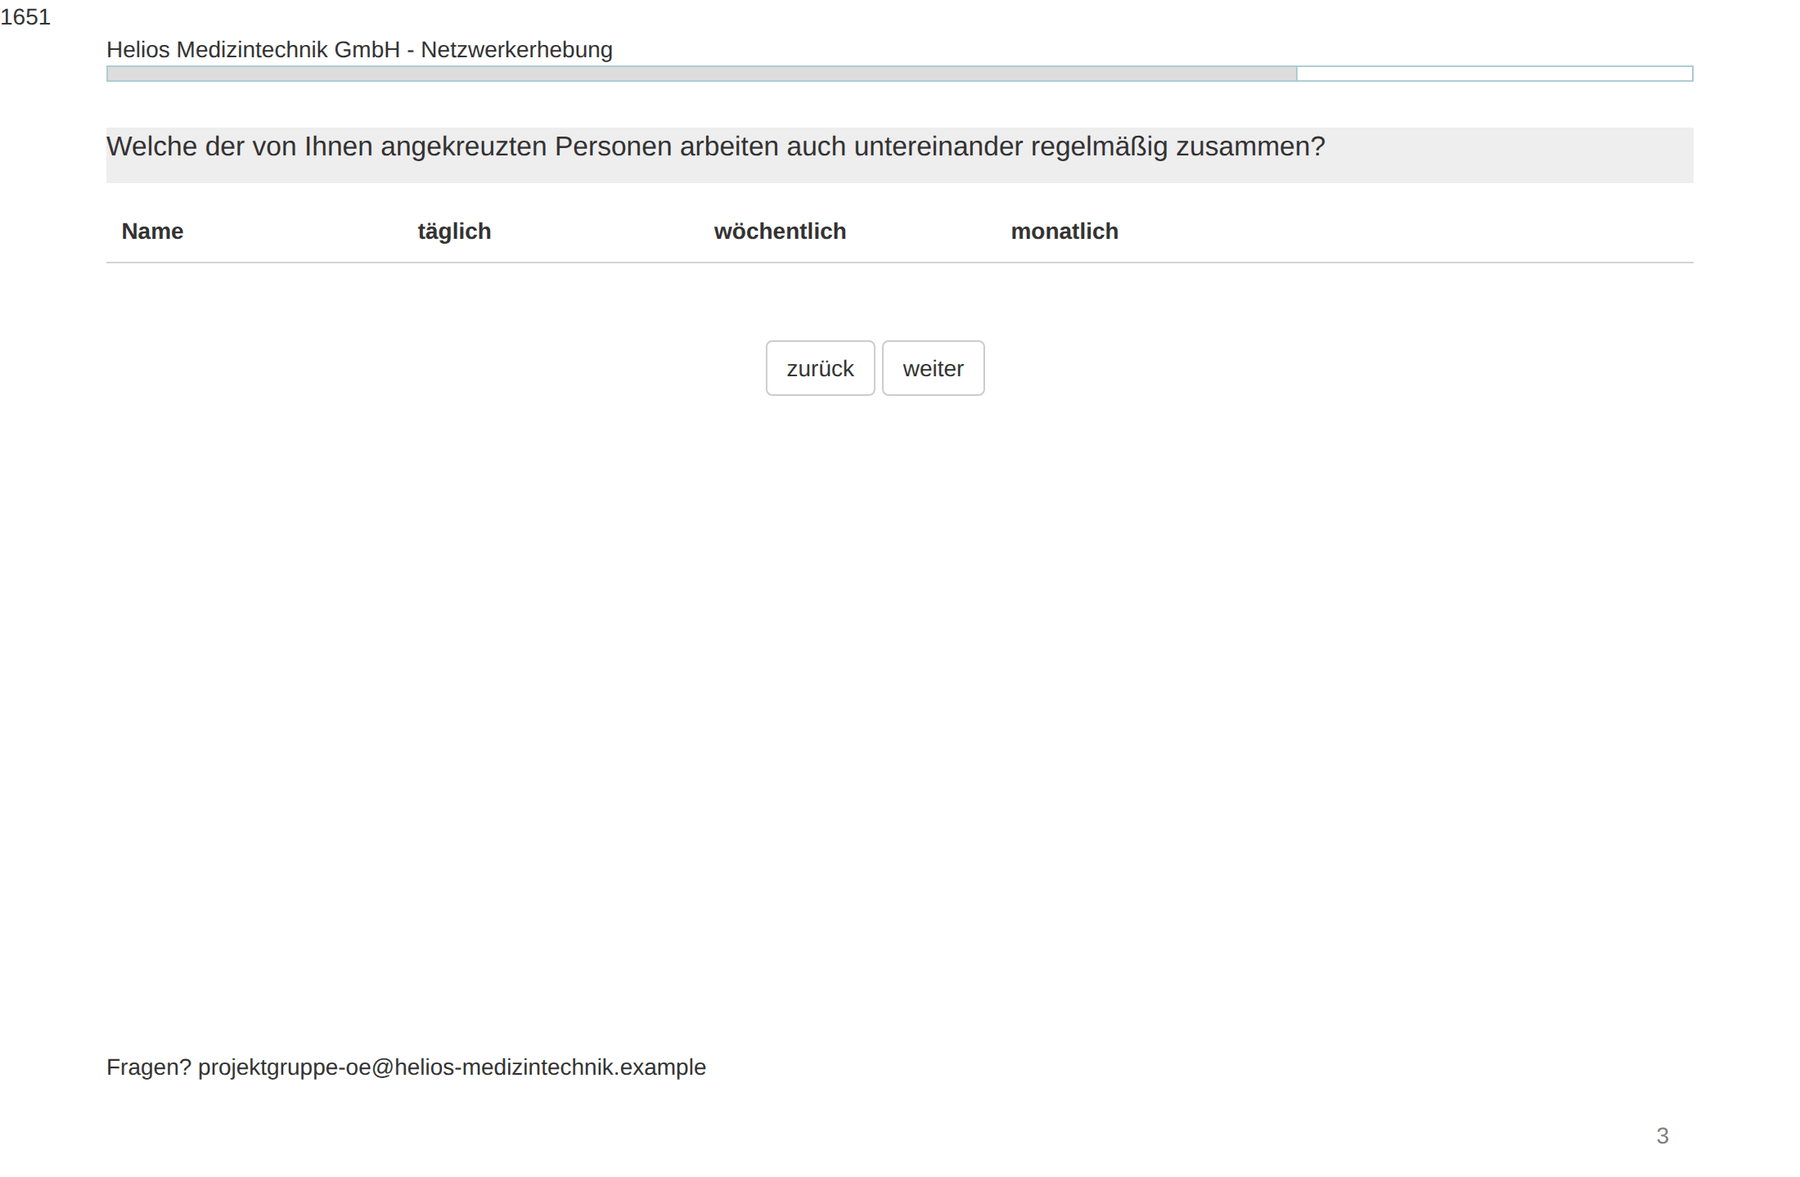Select the Name column header

click(x=152, y=231)
